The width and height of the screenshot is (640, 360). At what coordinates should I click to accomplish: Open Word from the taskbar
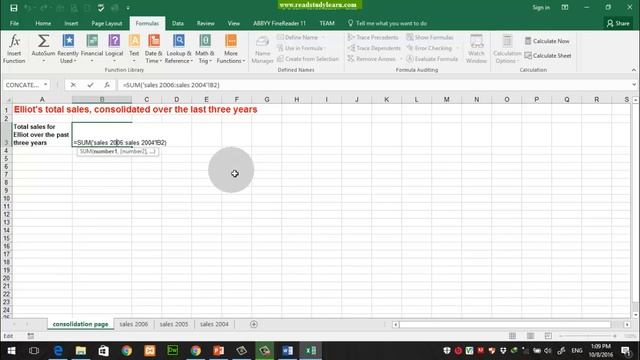click(x=287, y=351)
